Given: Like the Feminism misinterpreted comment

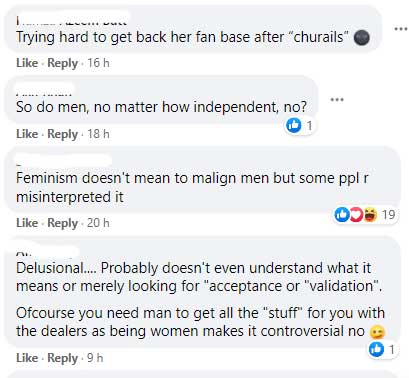Looking at the screenshot, I should click(27, 223).
